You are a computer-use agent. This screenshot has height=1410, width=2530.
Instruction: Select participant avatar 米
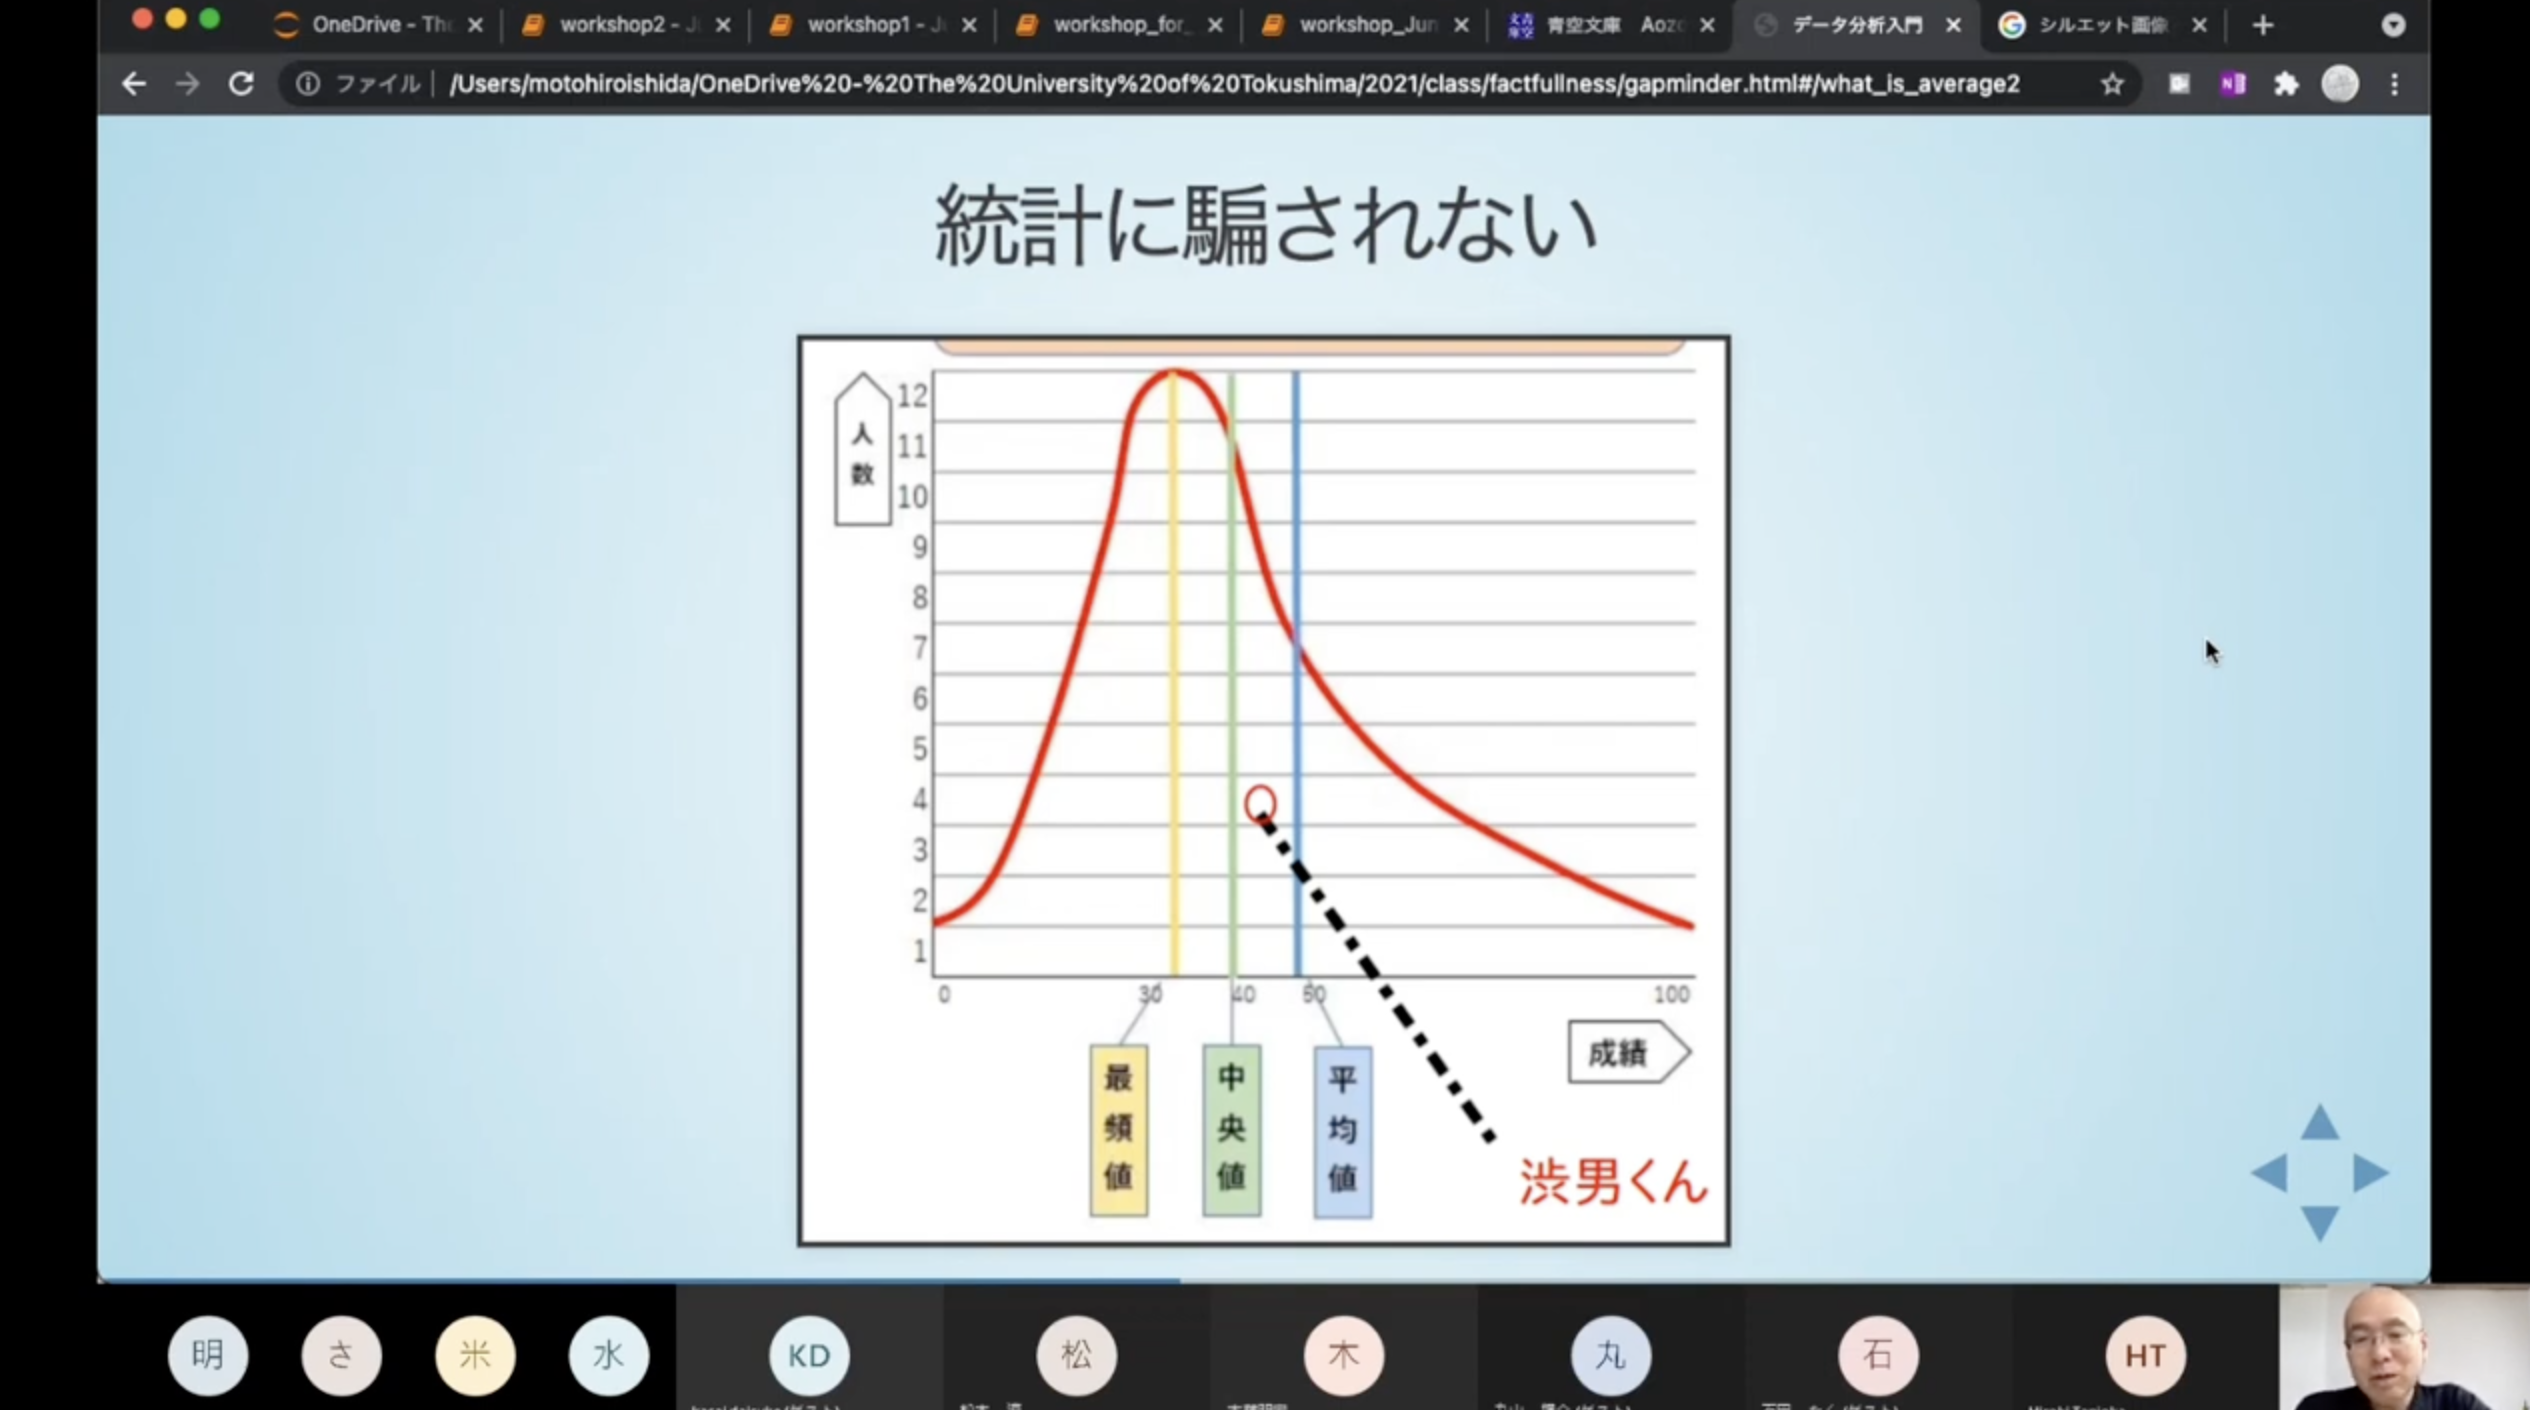point(475,1355)
